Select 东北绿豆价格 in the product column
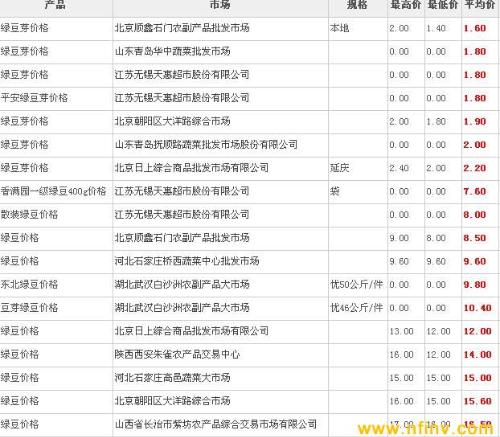 point(29,285)
